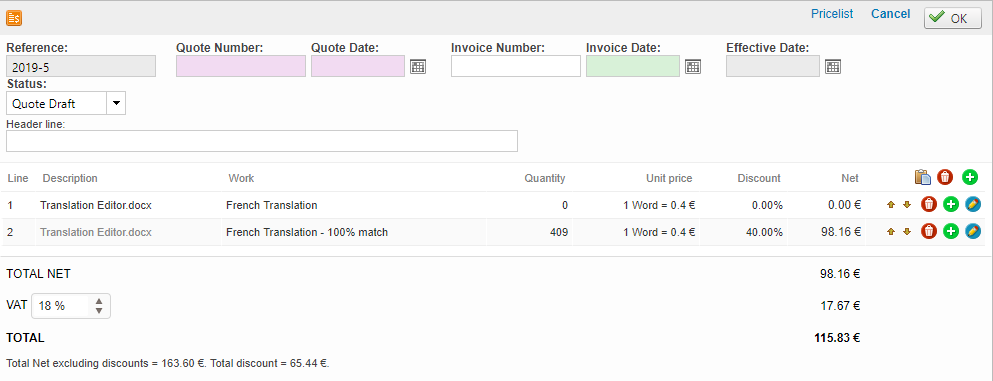Increase VAT percentage with up arrow
This screenshot has height=381, width=993.
pos(99,302)
